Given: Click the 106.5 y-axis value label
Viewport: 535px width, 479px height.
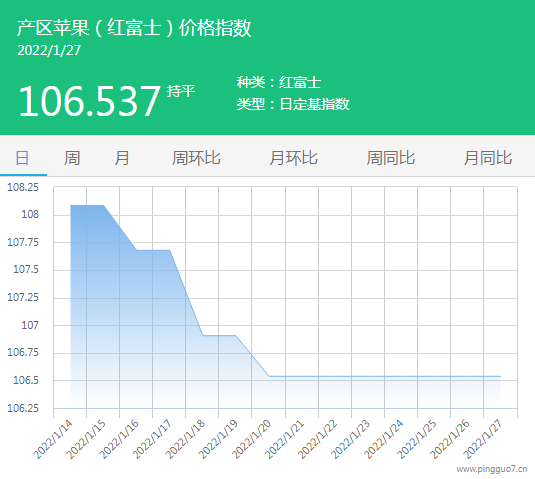Looking at the screenshot, I should click(x=26, y=380).
